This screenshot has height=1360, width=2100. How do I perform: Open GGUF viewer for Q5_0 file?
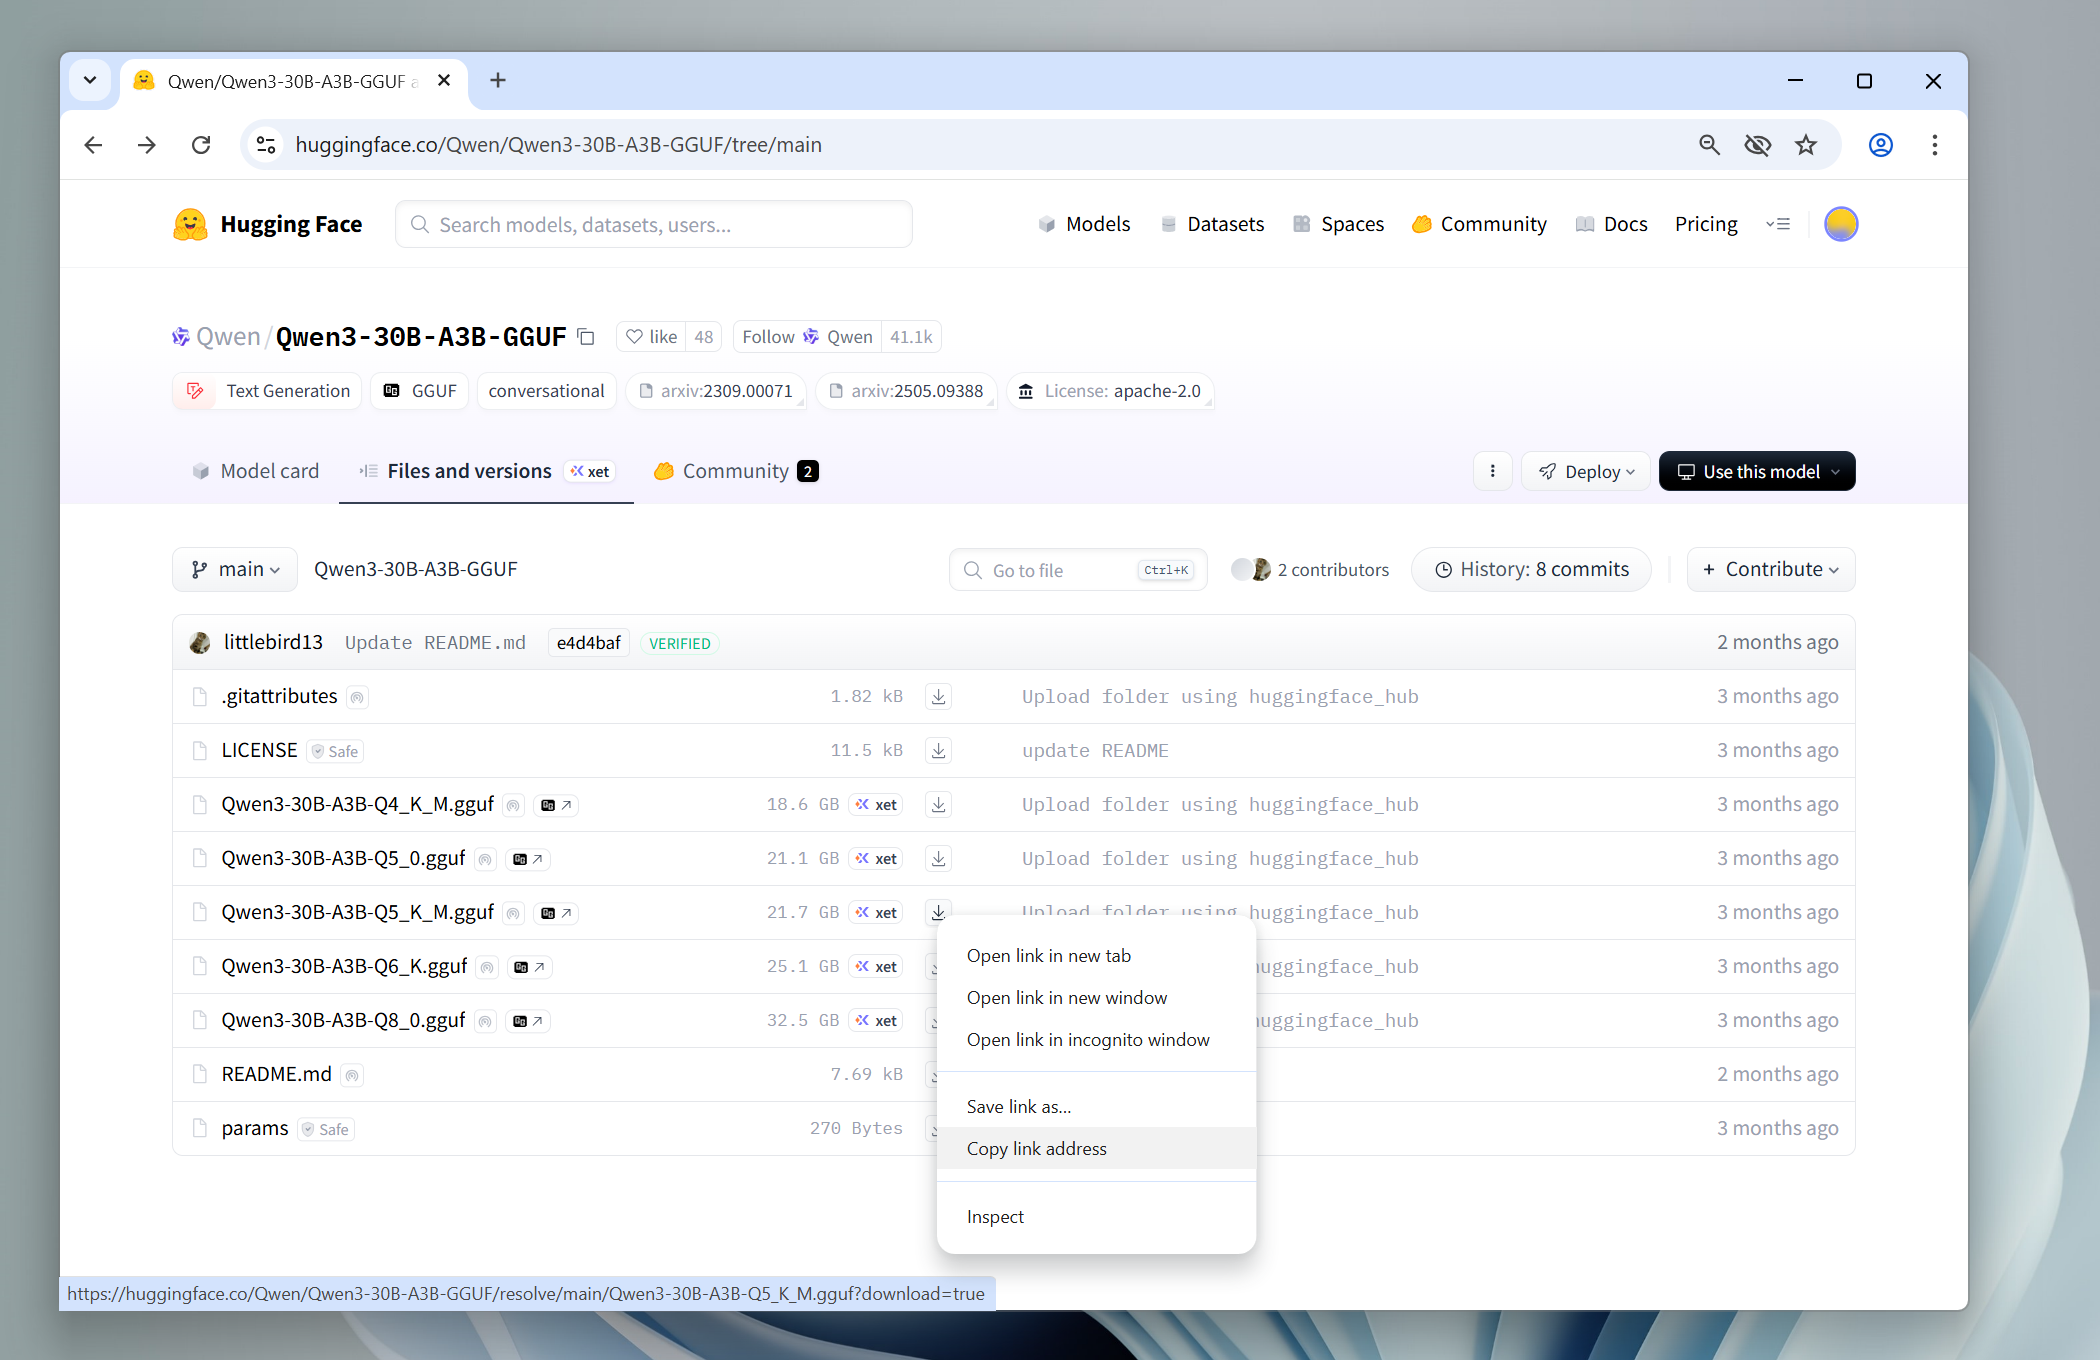pyautogui.click(x=527, y=859)
